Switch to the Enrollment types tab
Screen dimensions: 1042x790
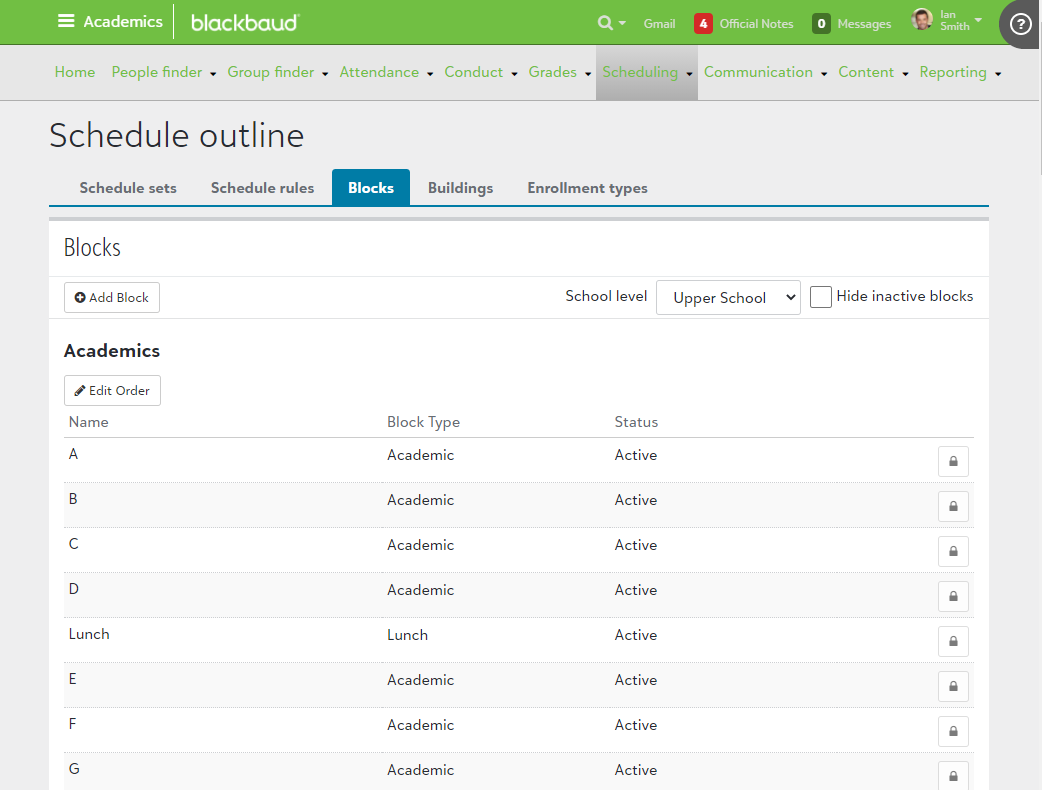point(587,188)
